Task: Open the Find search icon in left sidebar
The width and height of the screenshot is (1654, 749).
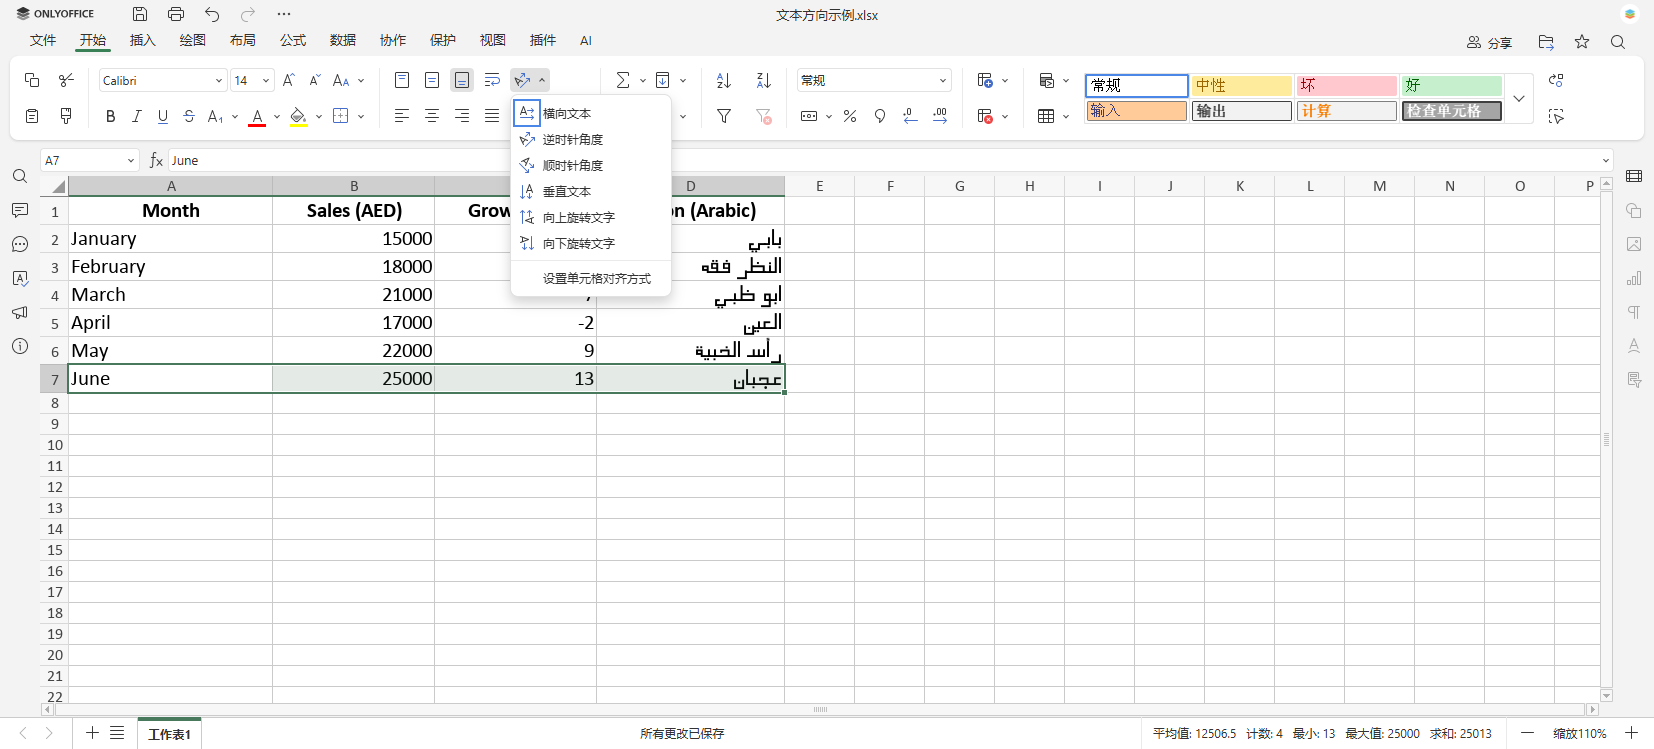Action: coord(20,177)
